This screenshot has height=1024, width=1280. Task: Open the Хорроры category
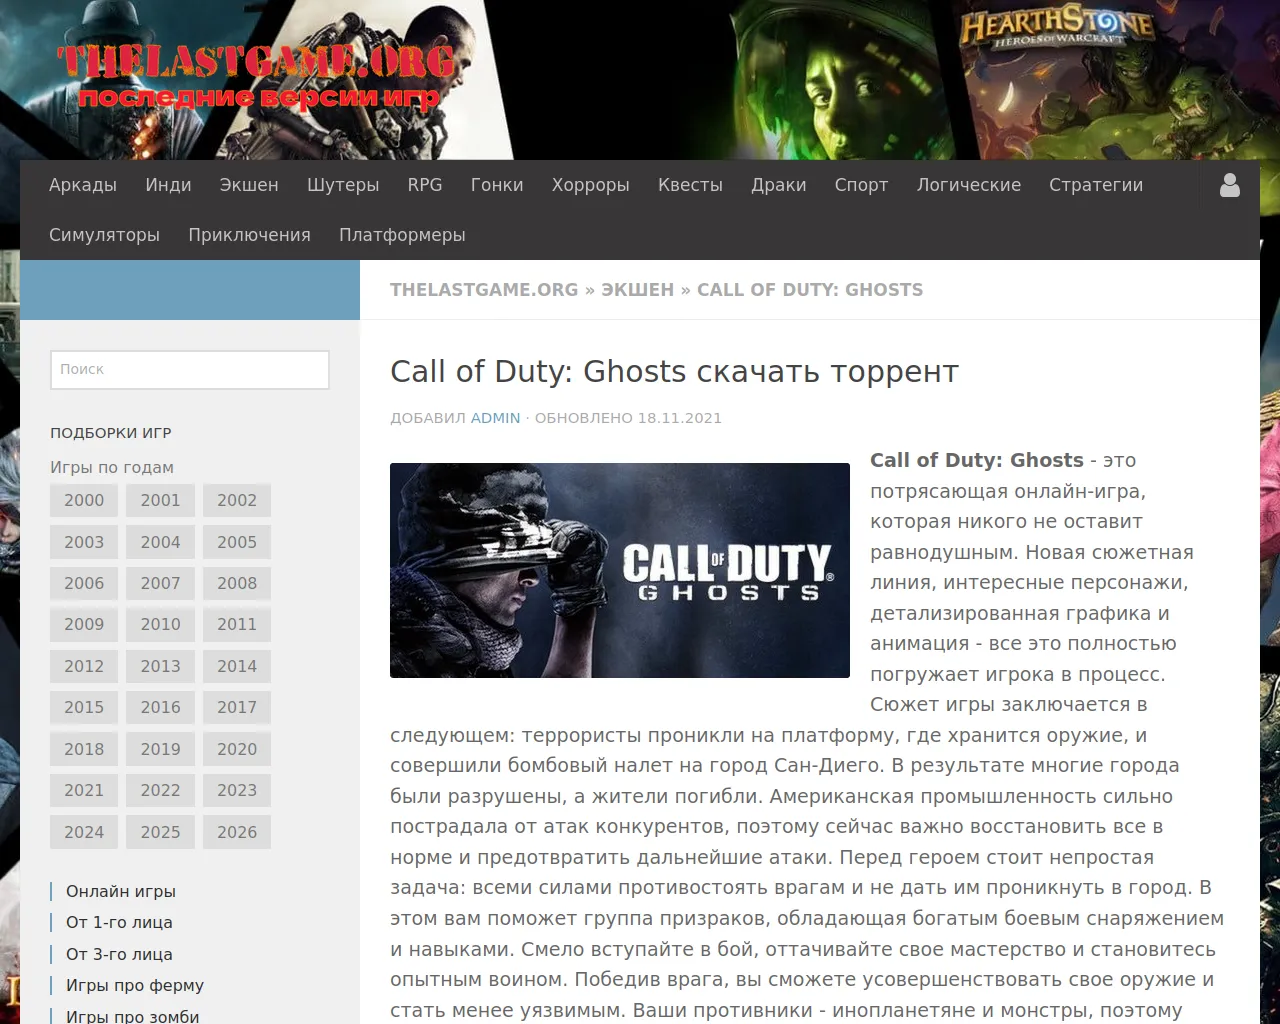click(591, 185)
